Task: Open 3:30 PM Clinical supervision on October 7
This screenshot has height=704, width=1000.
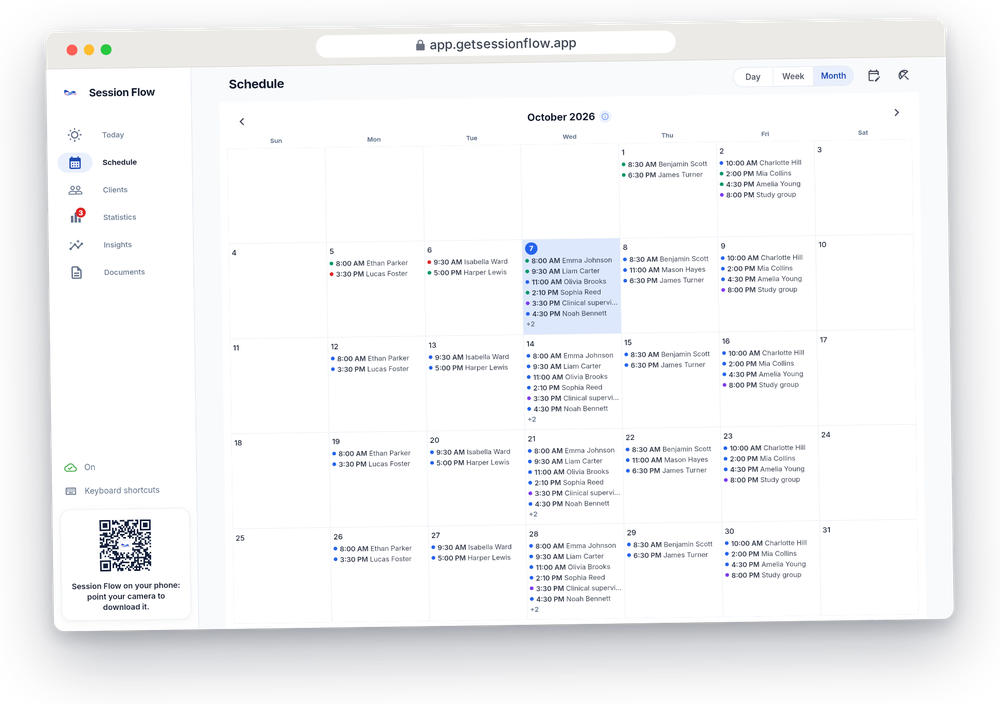Action: click(x=571, y=303)
